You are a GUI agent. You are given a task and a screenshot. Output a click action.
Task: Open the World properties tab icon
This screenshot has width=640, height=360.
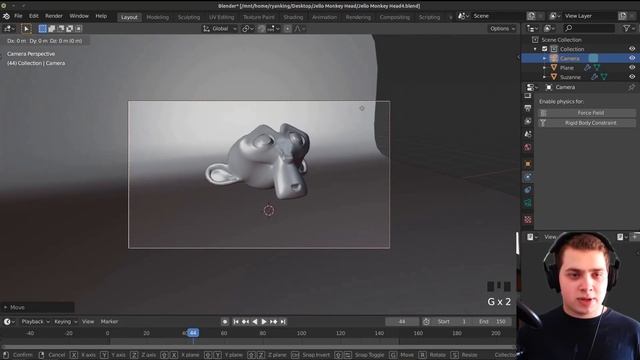(528, 147)
